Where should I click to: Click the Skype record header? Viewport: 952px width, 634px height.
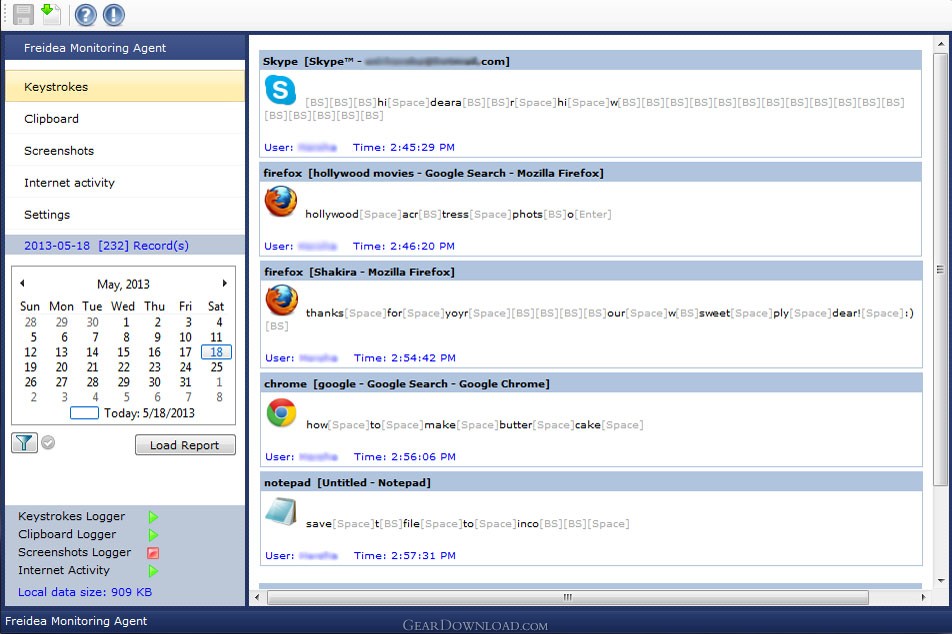click(x=591, y=61)
